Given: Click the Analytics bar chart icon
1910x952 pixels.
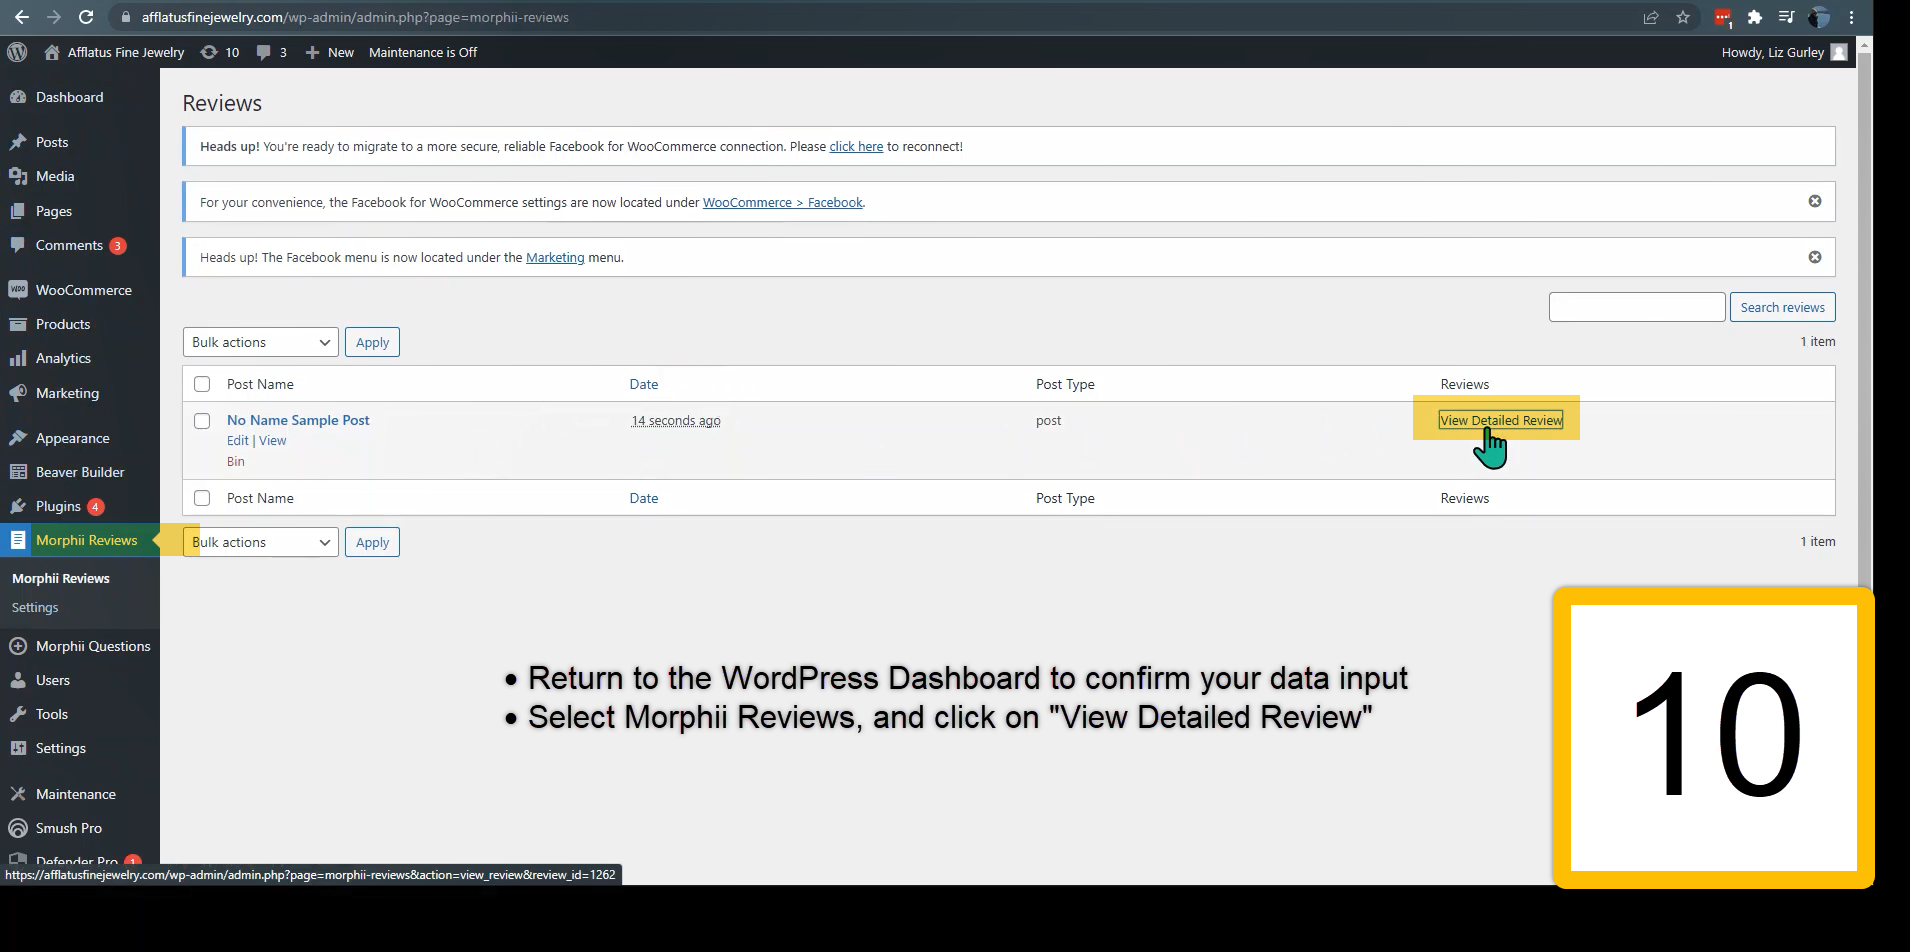Looking at the screenshot, I should [18, 358].
